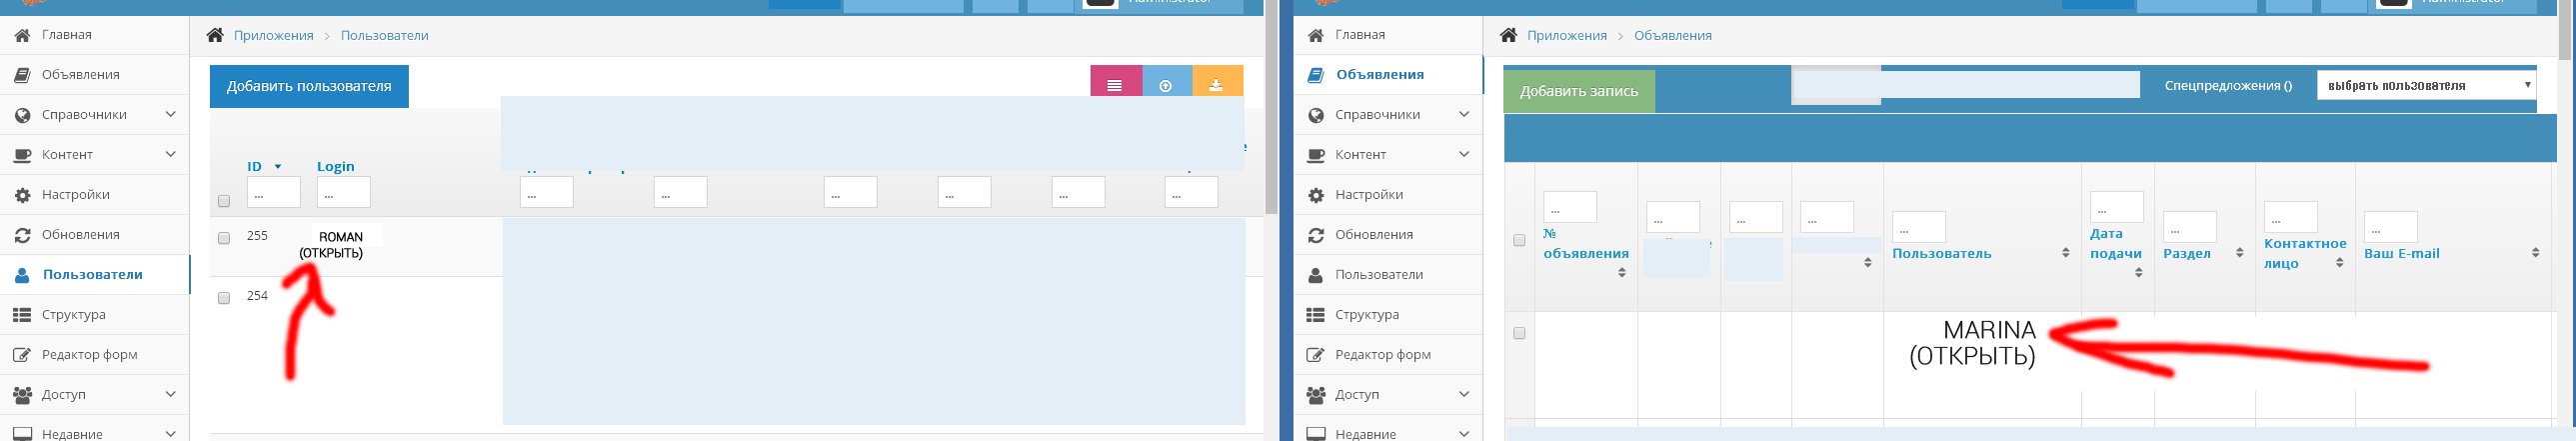Screen dimensions: 2576x441
Task: Check the checkbox for user row 255
Action: [224, 238]
